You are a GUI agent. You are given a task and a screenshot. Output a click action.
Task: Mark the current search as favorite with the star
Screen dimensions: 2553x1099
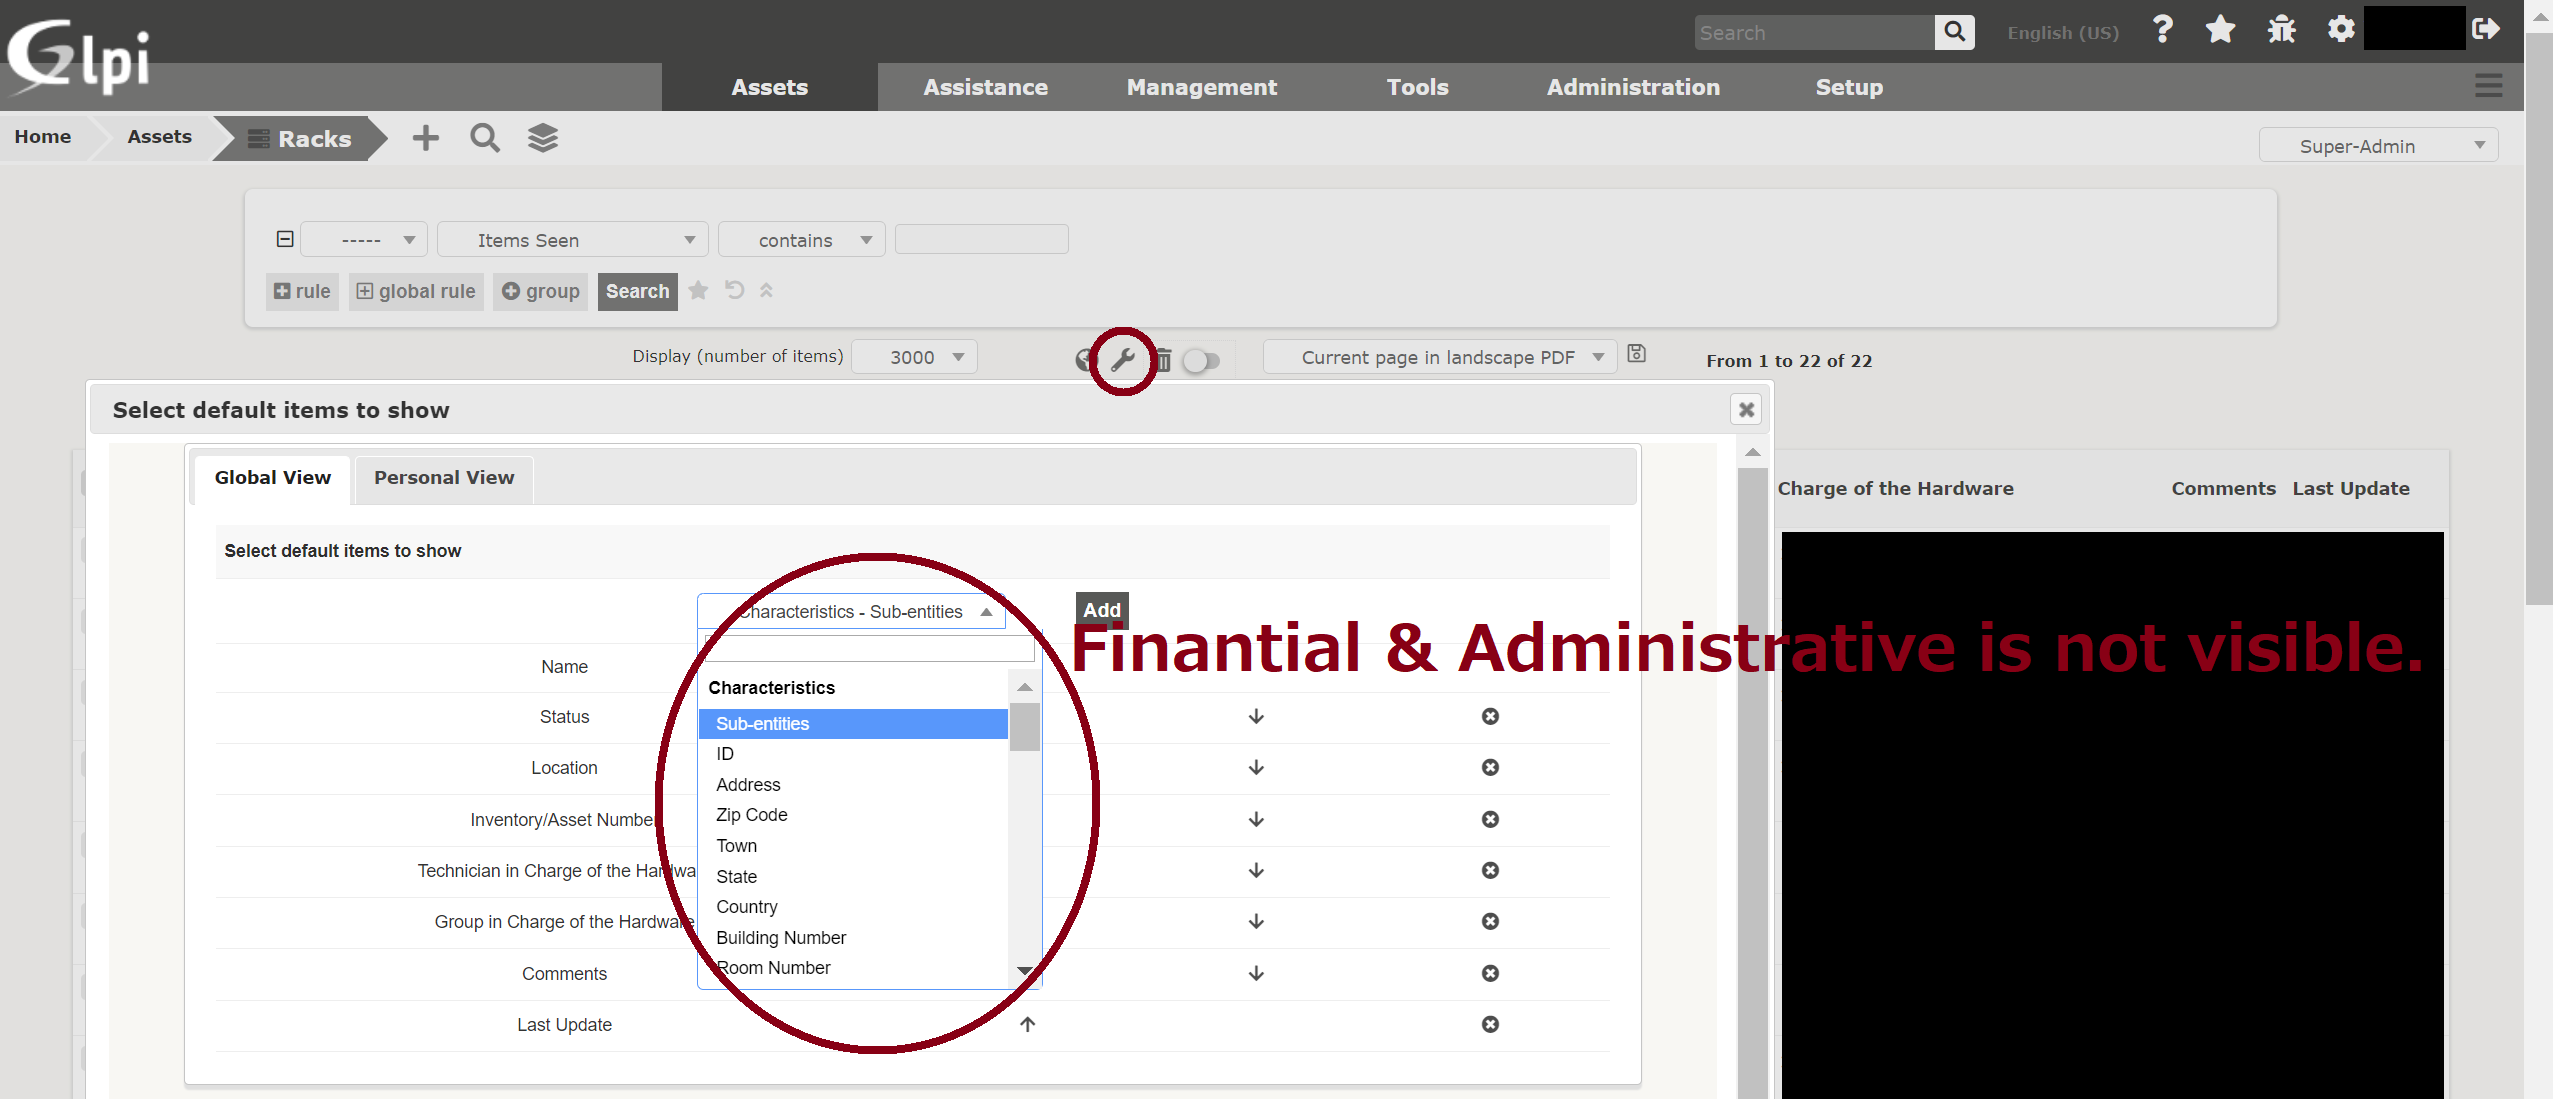[x=698, y=291]
